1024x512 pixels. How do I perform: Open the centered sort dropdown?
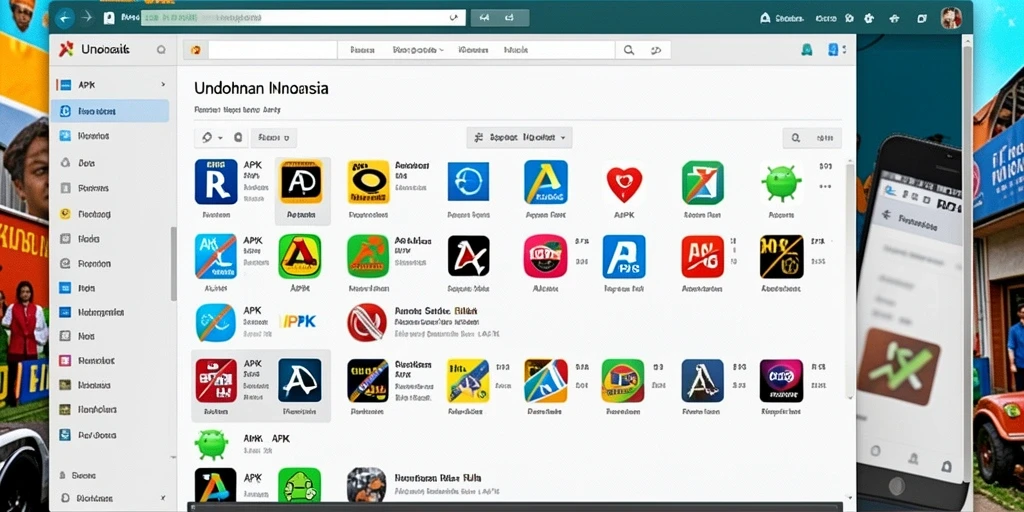(x=519, y=138)
